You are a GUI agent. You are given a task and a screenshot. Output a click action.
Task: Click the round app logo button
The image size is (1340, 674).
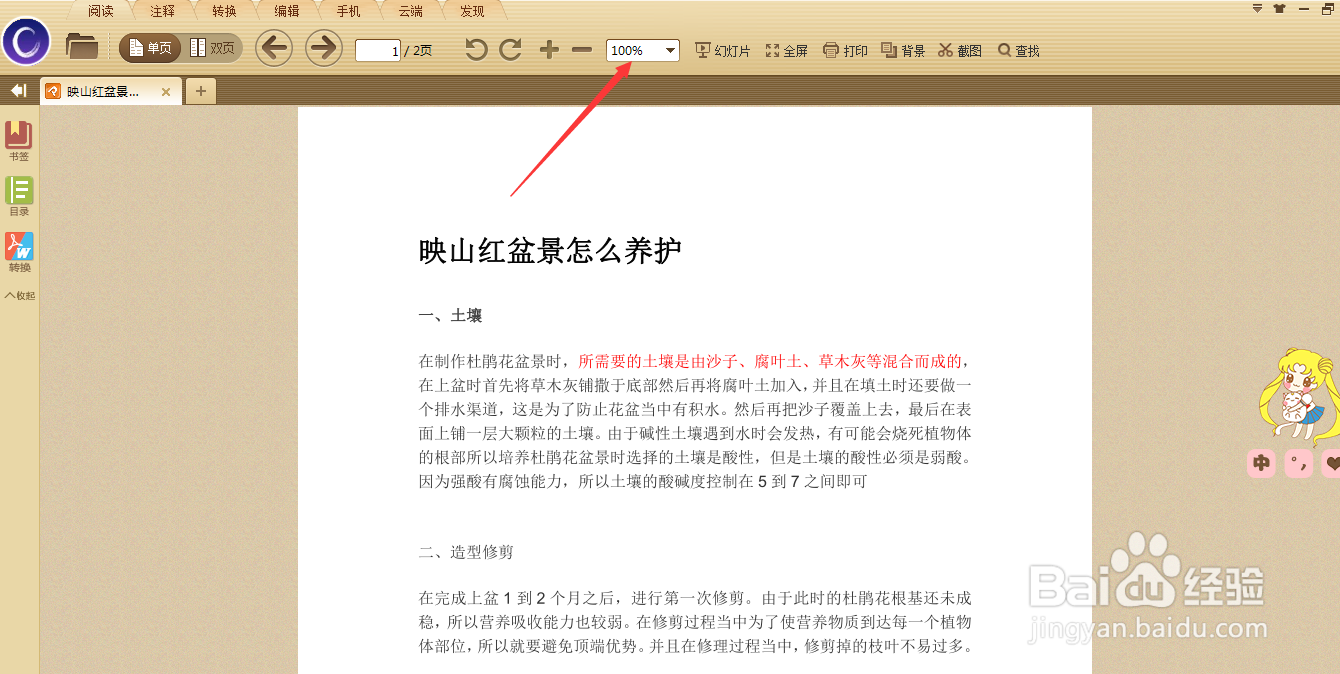point(27,41)
